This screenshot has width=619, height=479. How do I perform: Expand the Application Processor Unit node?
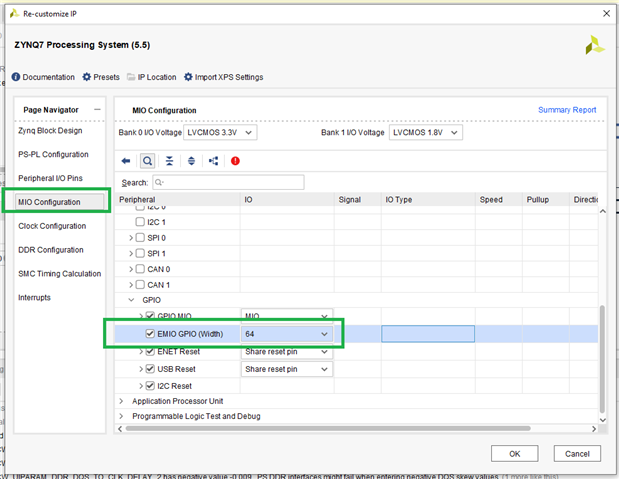click(x=122, y=401)
